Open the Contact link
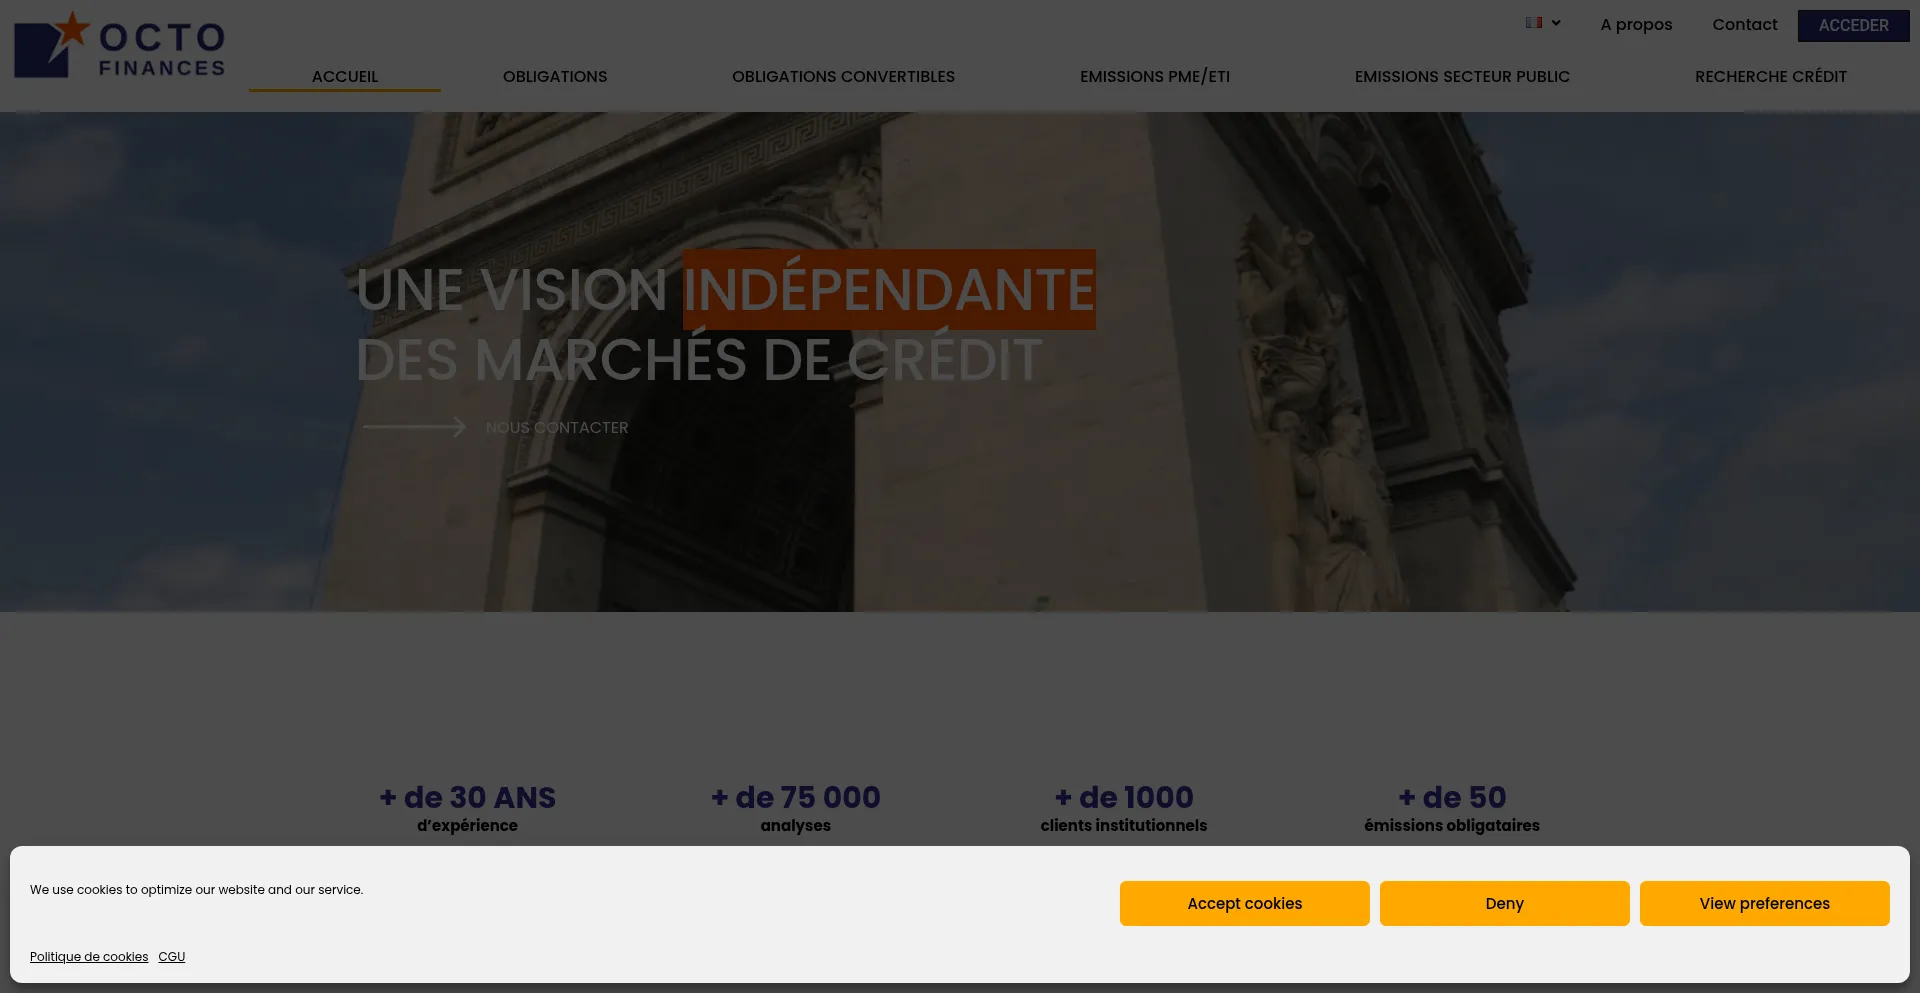Viewport: 1920px width, 993px height. click(1745, 24)
